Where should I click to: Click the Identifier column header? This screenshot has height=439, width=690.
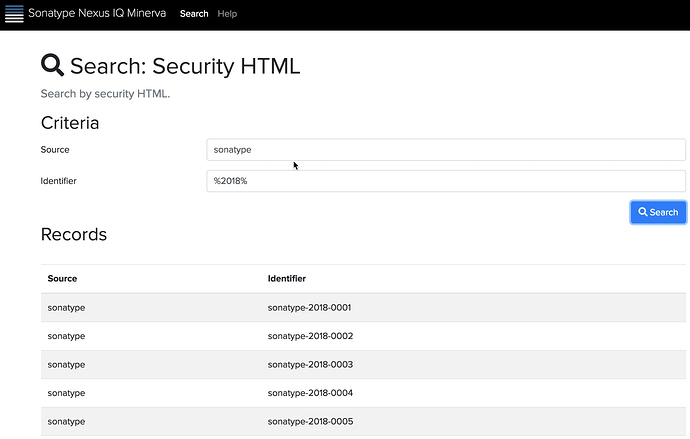pyautogui.click(x=286, y=278)
